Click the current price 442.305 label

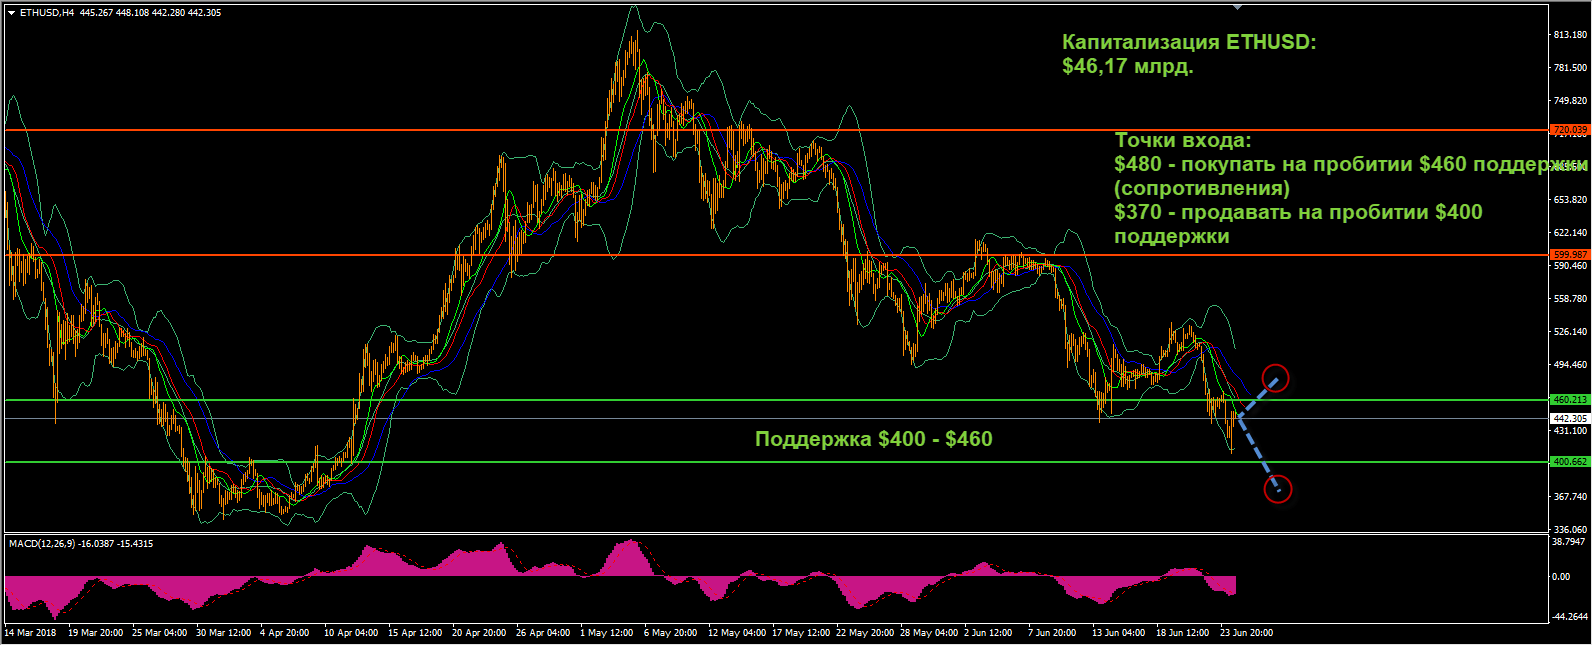pyautogui.click(x=1569, y=419)
